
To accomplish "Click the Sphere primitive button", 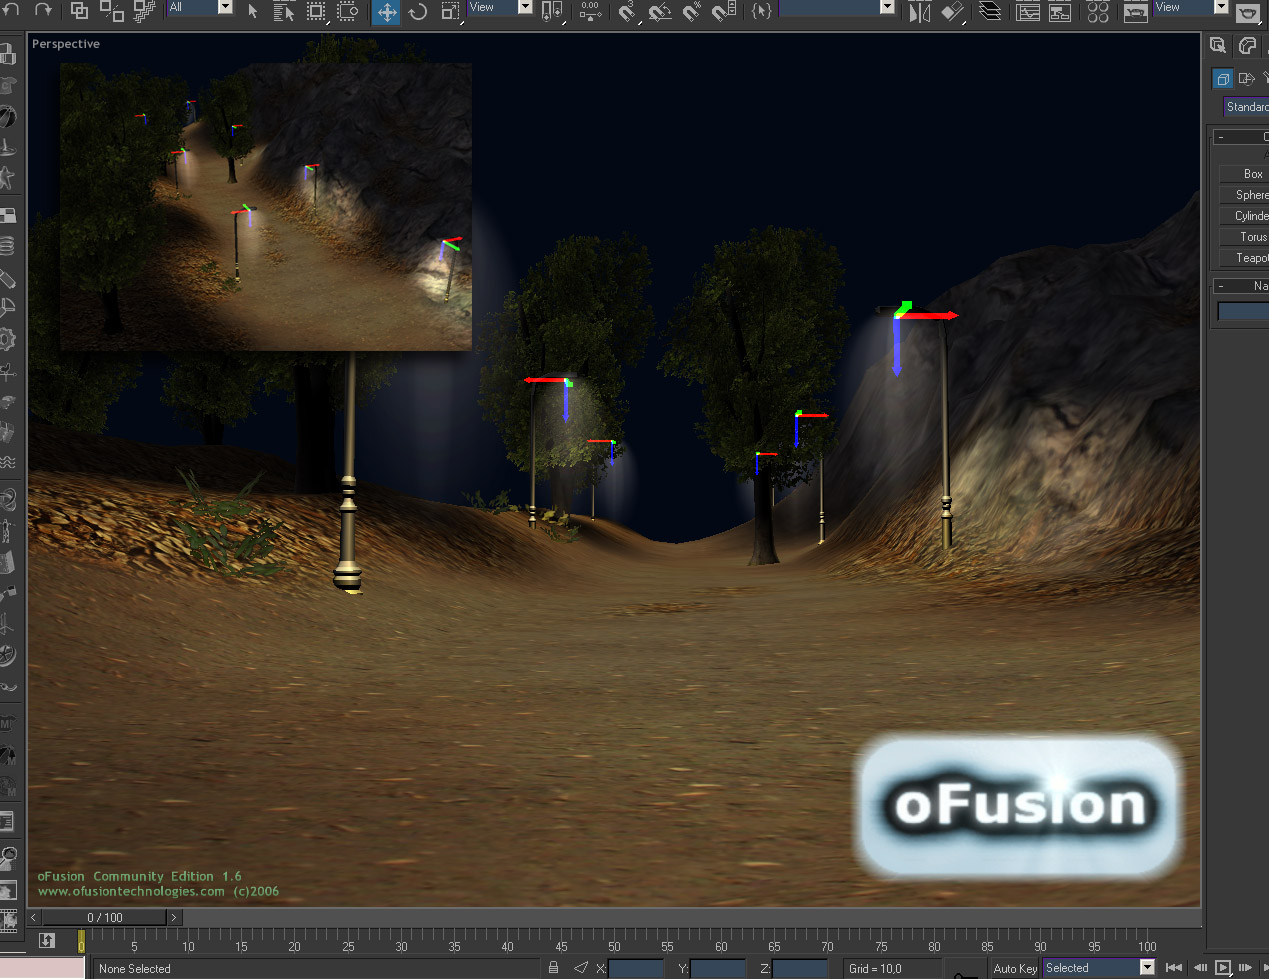I will click(x=1243, y=195).
